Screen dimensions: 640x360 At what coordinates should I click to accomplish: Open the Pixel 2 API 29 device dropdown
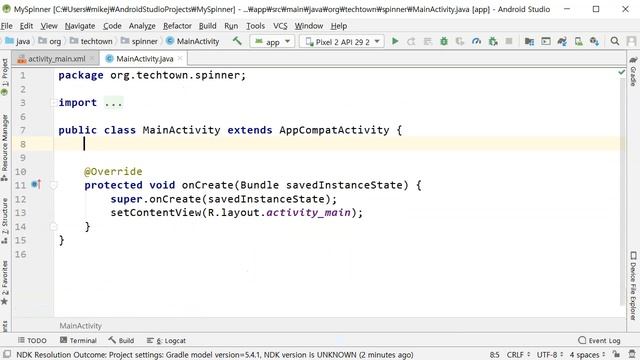click(342, 42)
